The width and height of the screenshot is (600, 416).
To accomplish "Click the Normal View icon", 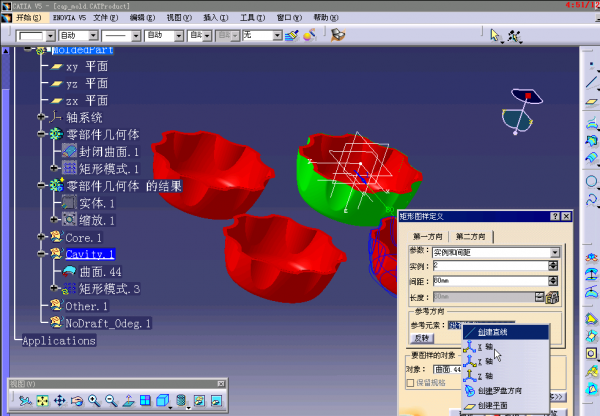I will [129, 401].
